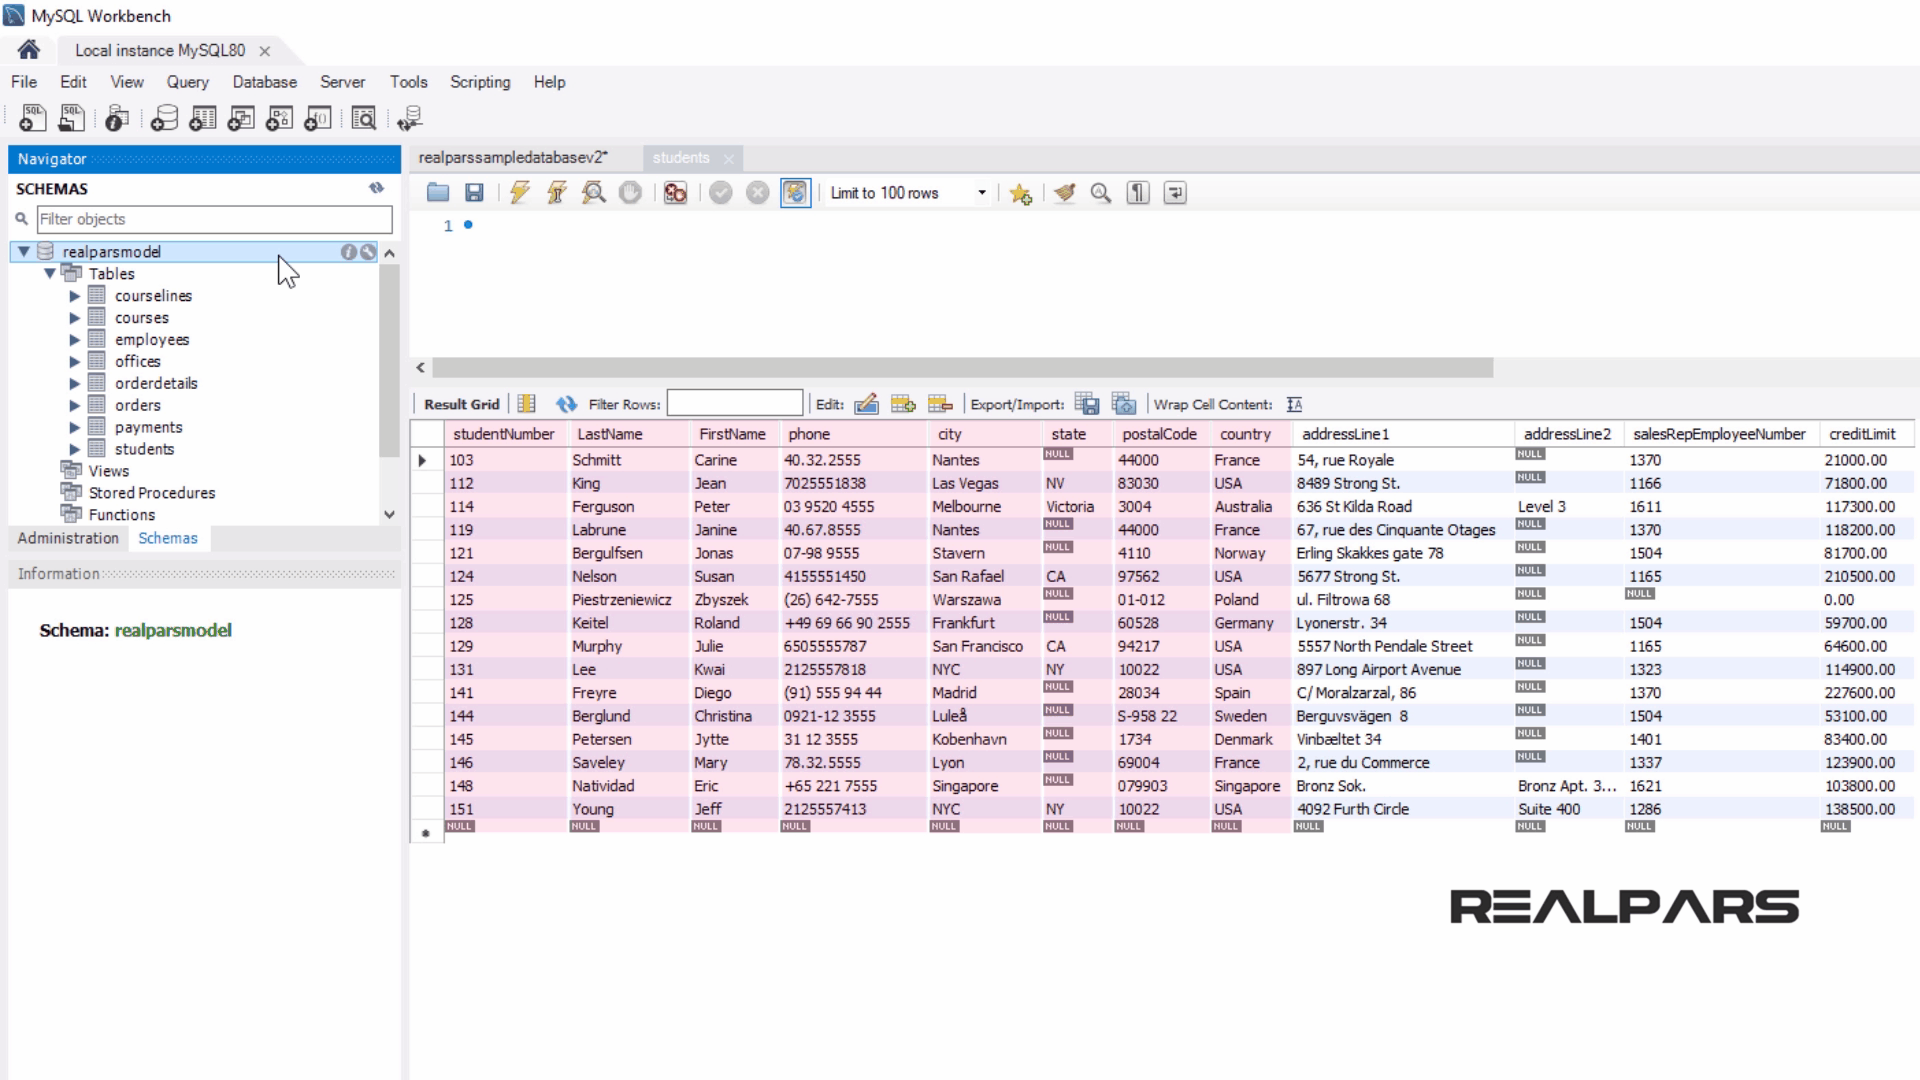Open Stored Procedures in the Navigator

click(x=151, y=492)
